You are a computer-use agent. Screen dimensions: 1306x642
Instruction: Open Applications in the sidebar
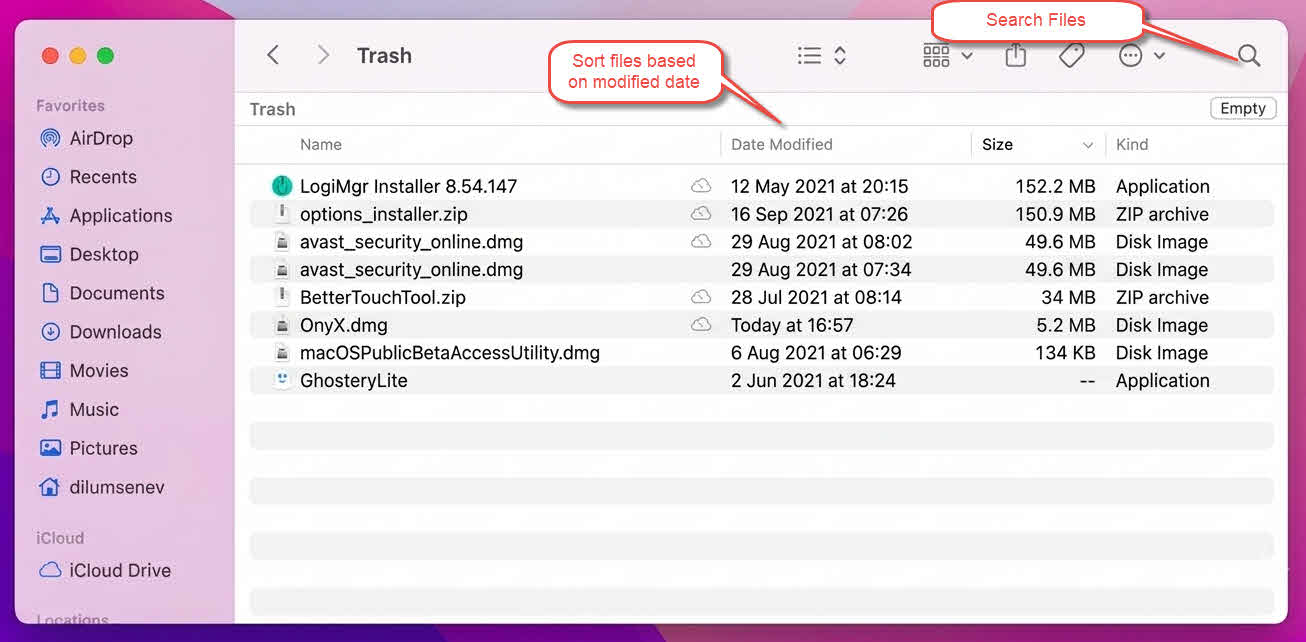[x=105, y=216]
